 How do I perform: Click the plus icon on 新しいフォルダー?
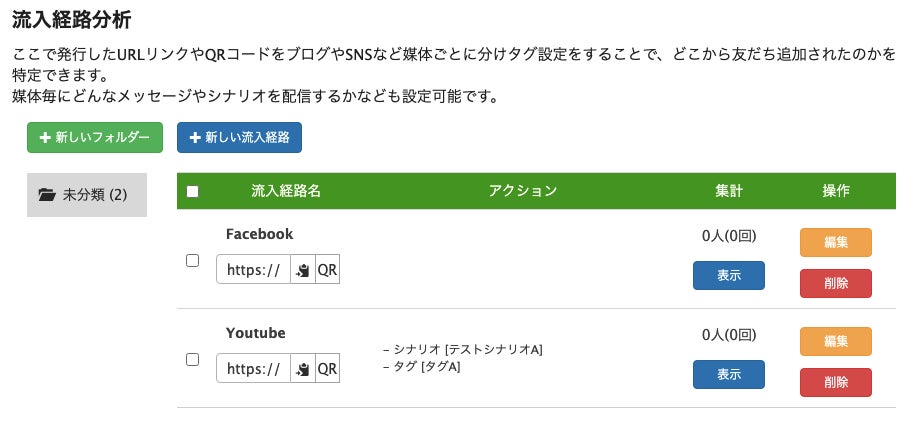(44, 138)
